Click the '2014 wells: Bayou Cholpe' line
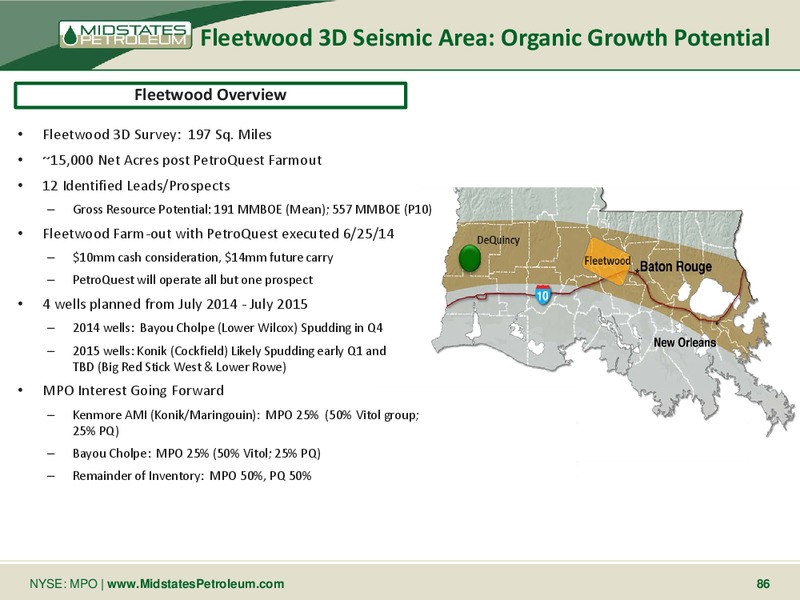The height and width of the screenshot is (600, 800). pos(228,328)
